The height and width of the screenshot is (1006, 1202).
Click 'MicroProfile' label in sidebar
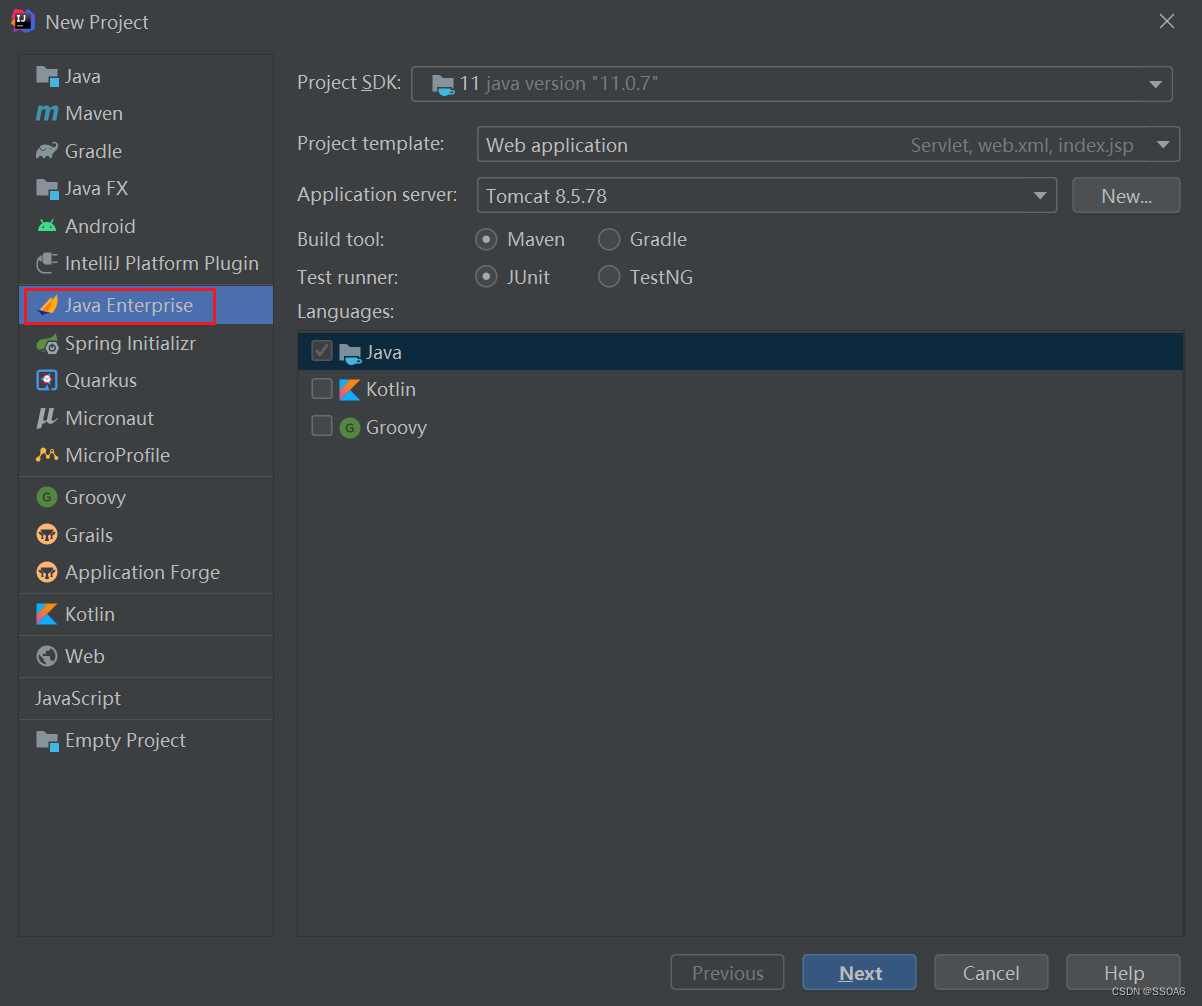click(117, 455)
